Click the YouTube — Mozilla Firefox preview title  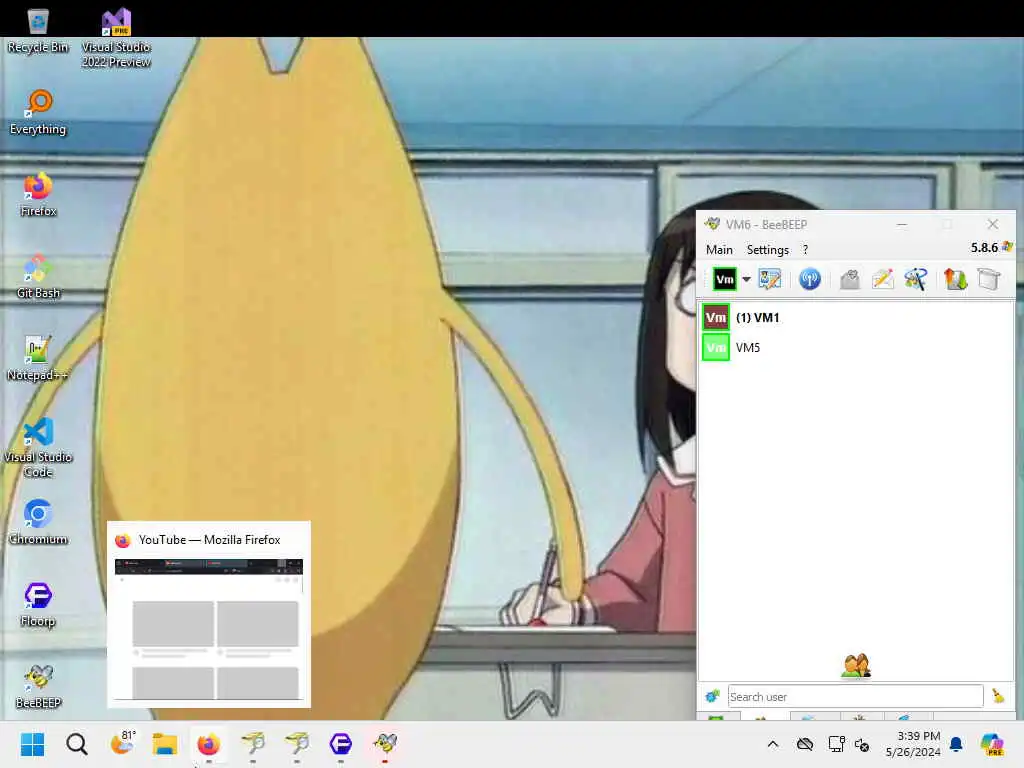210,540
